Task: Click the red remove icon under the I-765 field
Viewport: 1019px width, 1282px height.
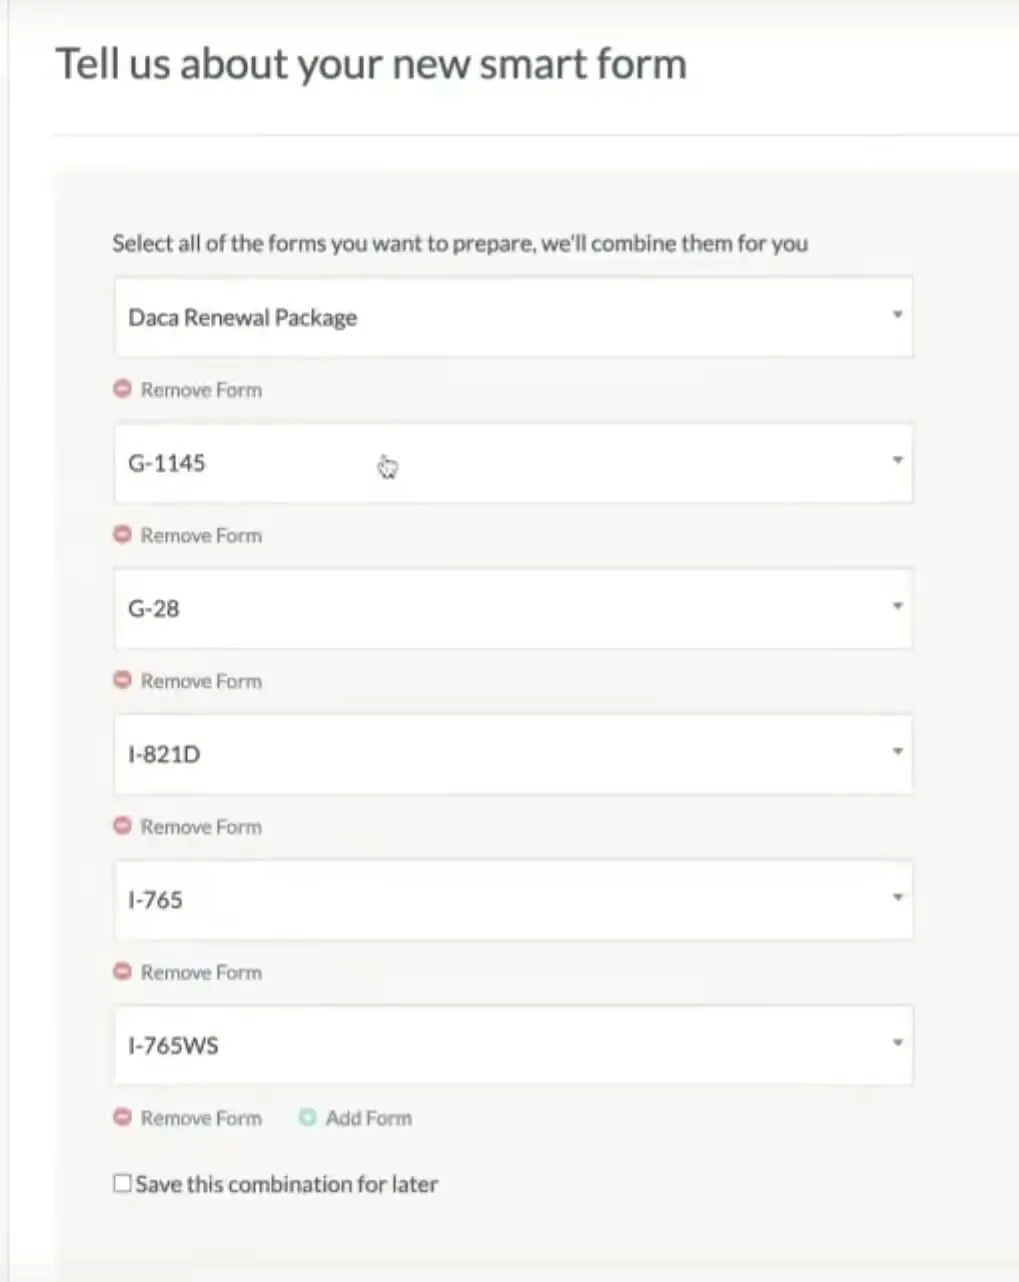Action: [122, 971]
